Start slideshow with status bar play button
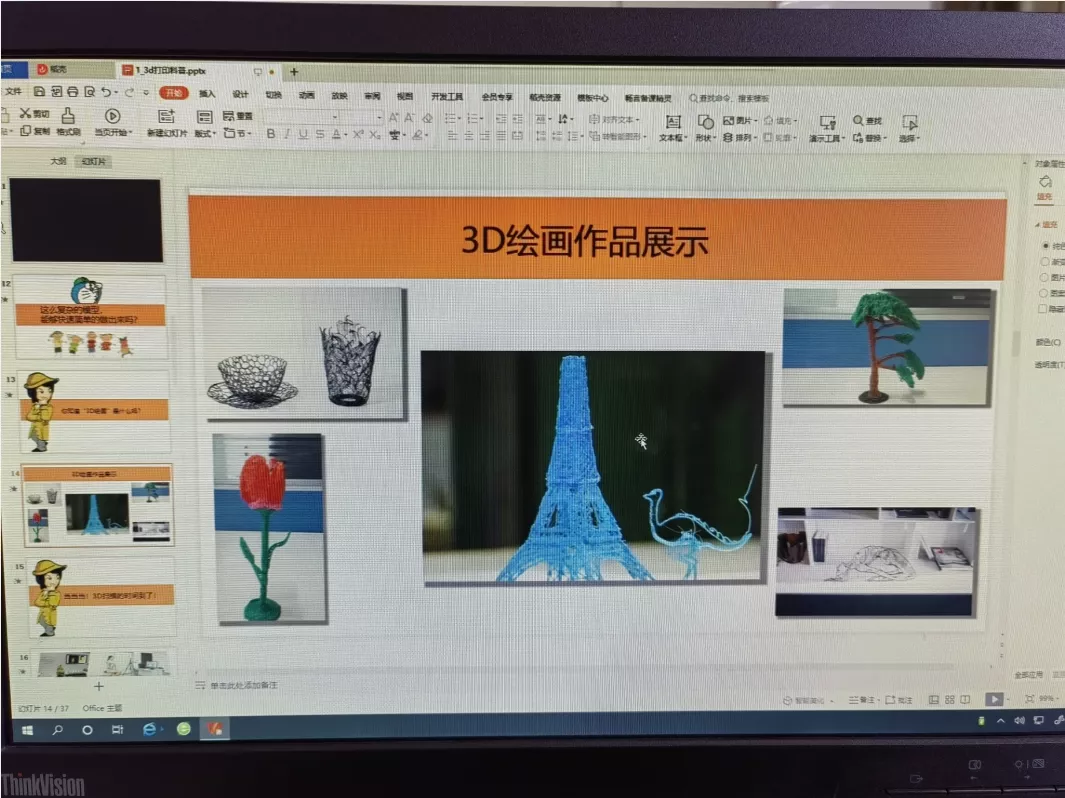Viewport: 1065px width, 798px height. coord(994,699)
